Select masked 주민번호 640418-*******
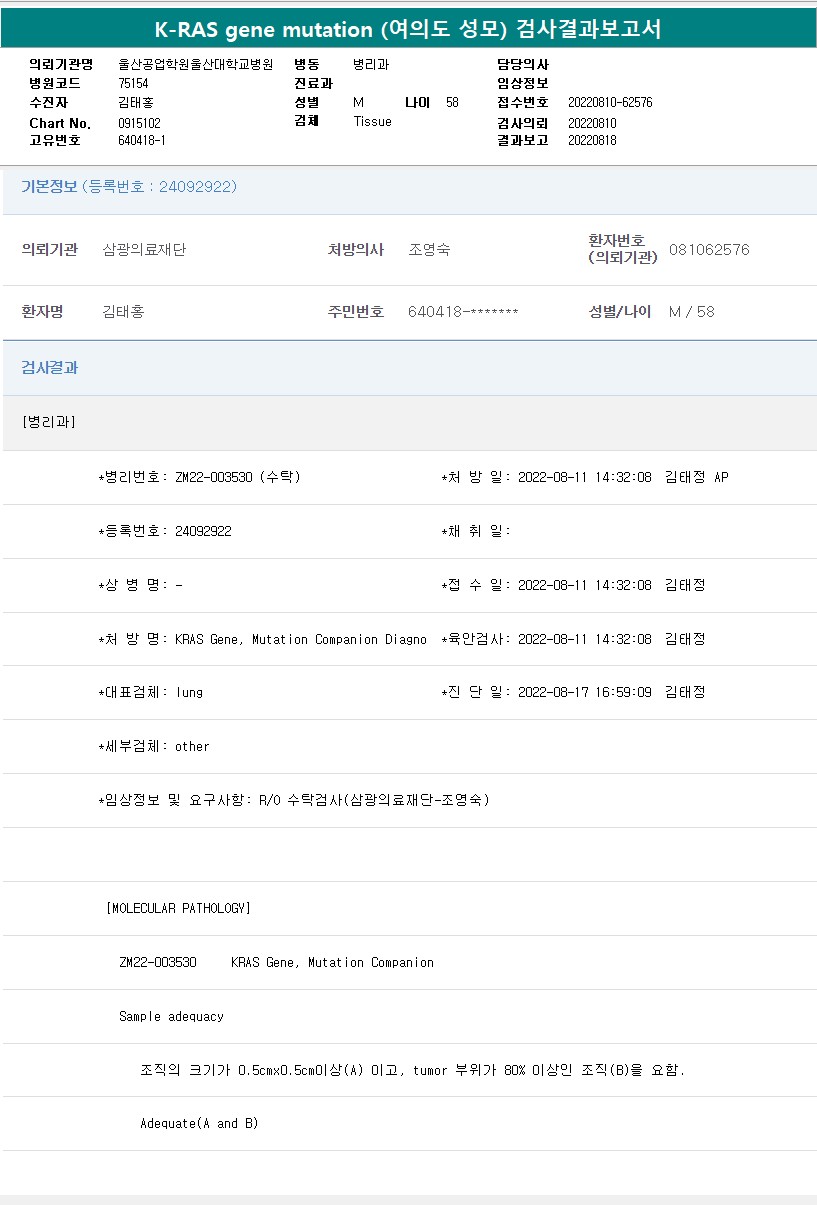The height and width of the screenshot is (1205, 817). pyautogui.click(x=463, y=312)
